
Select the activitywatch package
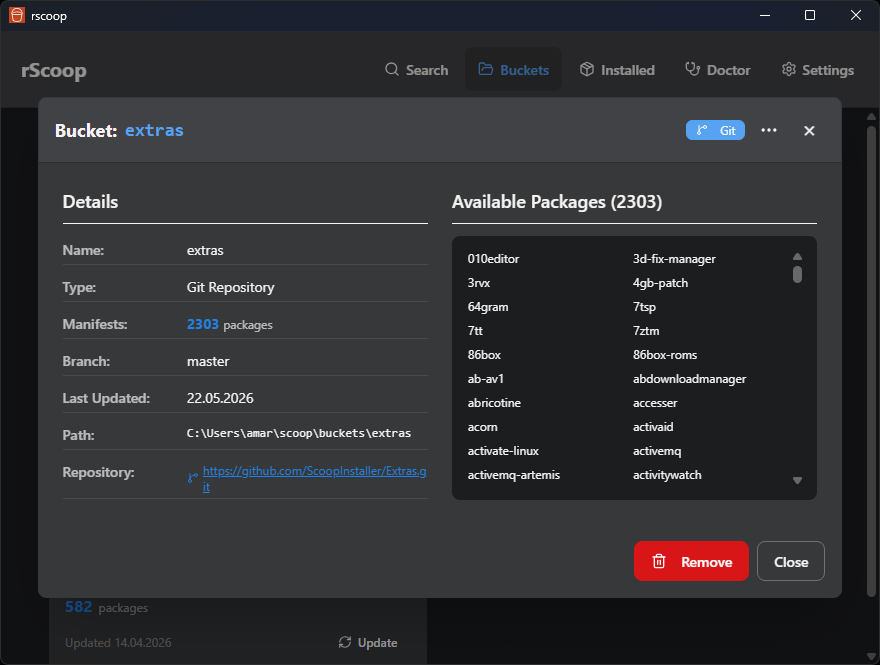pyautogui.click(x=667, y=475)
